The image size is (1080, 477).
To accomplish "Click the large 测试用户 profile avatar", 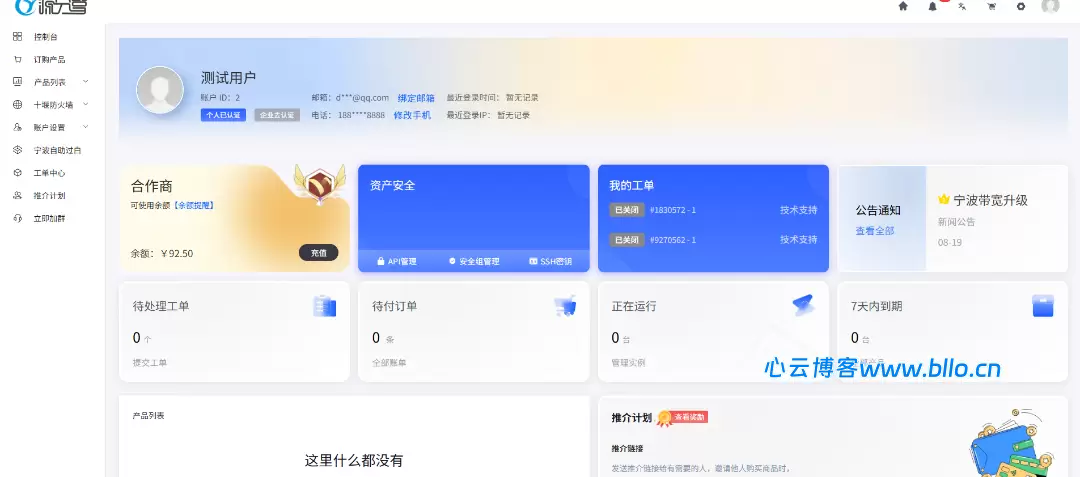I will click(x=160, y=90).
